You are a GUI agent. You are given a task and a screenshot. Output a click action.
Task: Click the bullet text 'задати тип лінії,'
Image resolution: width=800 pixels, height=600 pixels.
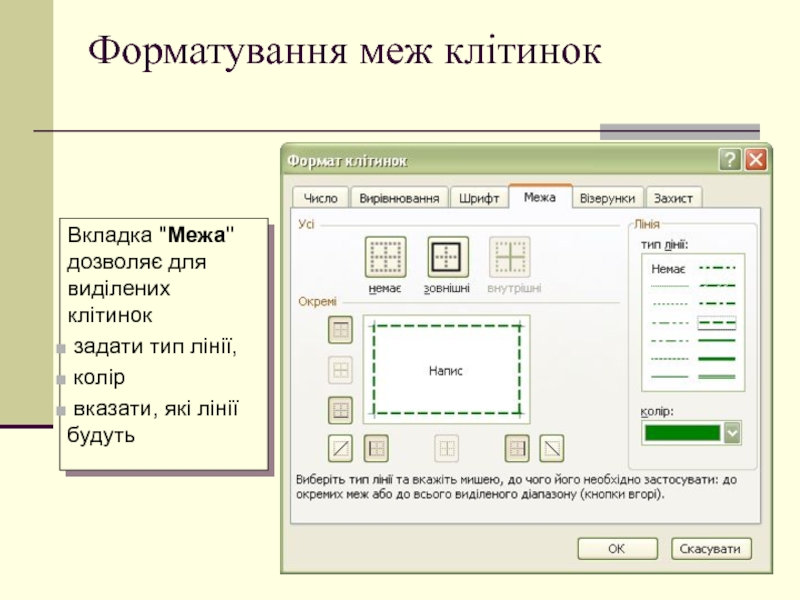[x=155, y=346]
